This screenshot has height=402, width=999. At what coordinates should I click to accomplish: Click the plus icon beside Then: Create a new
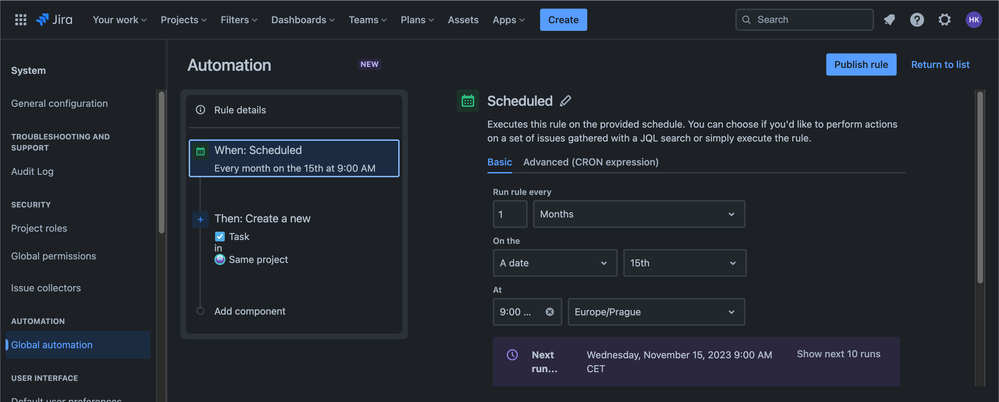point(200,219)
